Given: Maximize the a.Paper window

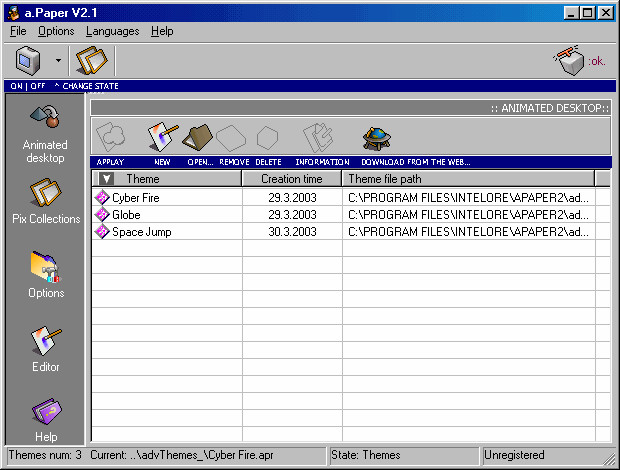Looking at the screenshot, I should click(588, 13).
